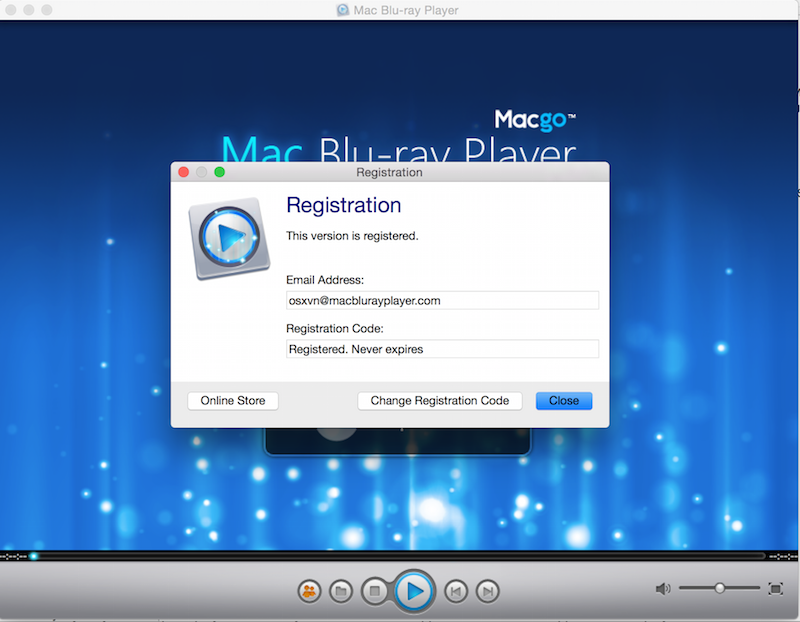Click Change Registration Code button
Image resolution: width=800 pixels, height=622 pixels.
[x=440, y=401]
